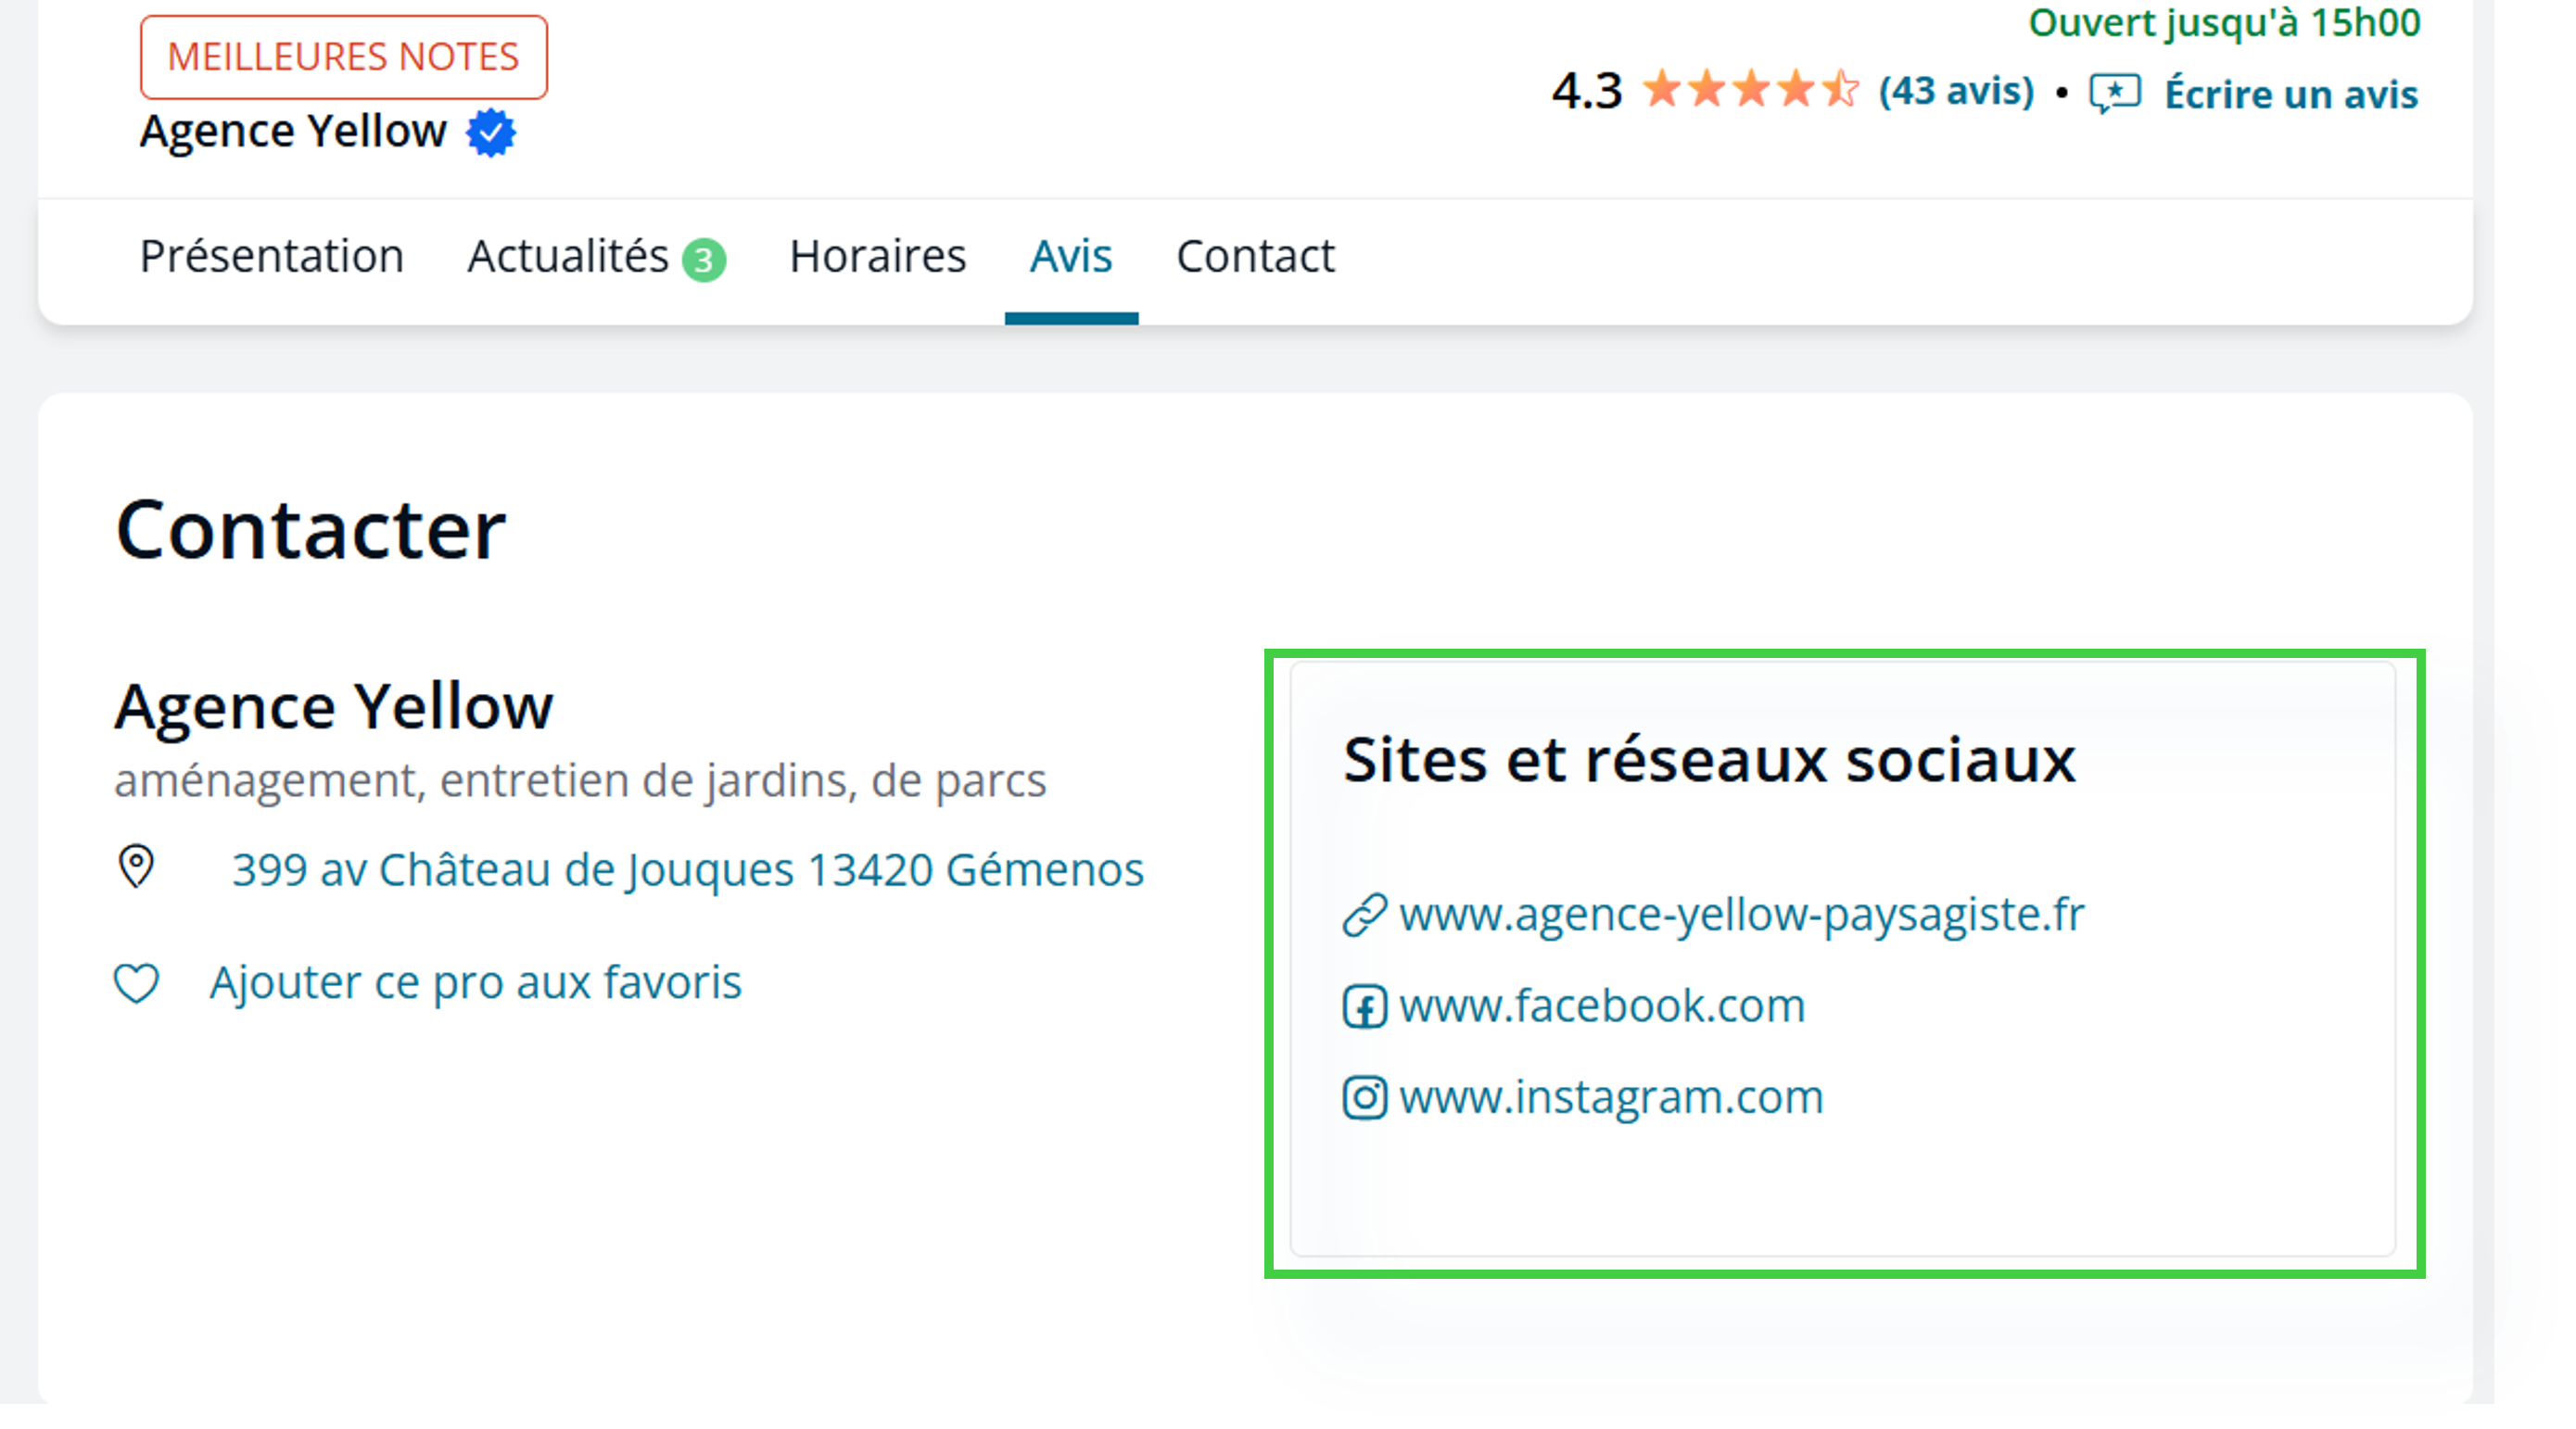2576x1429 pixels.
Task: Click the review speech bubble icon
Action: 2114,94
